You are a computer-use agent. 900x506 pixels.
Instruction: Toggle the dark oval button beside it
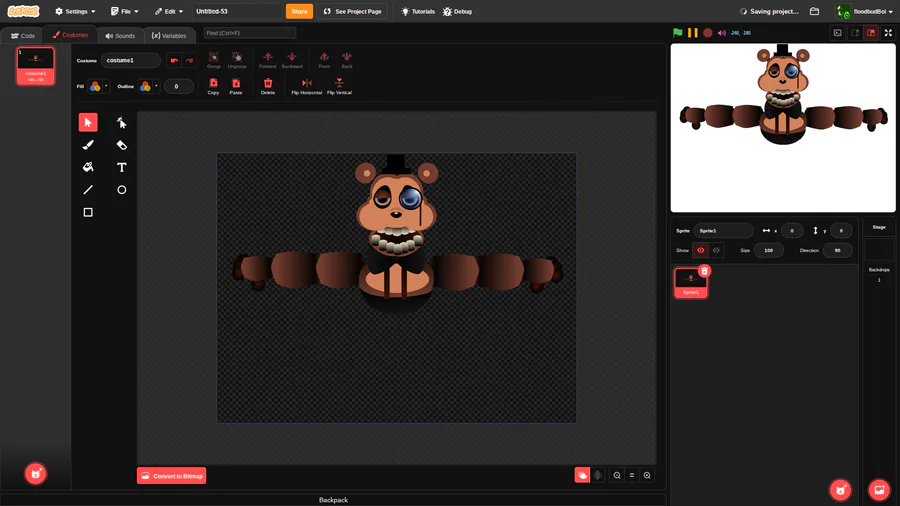coord(598,475)
